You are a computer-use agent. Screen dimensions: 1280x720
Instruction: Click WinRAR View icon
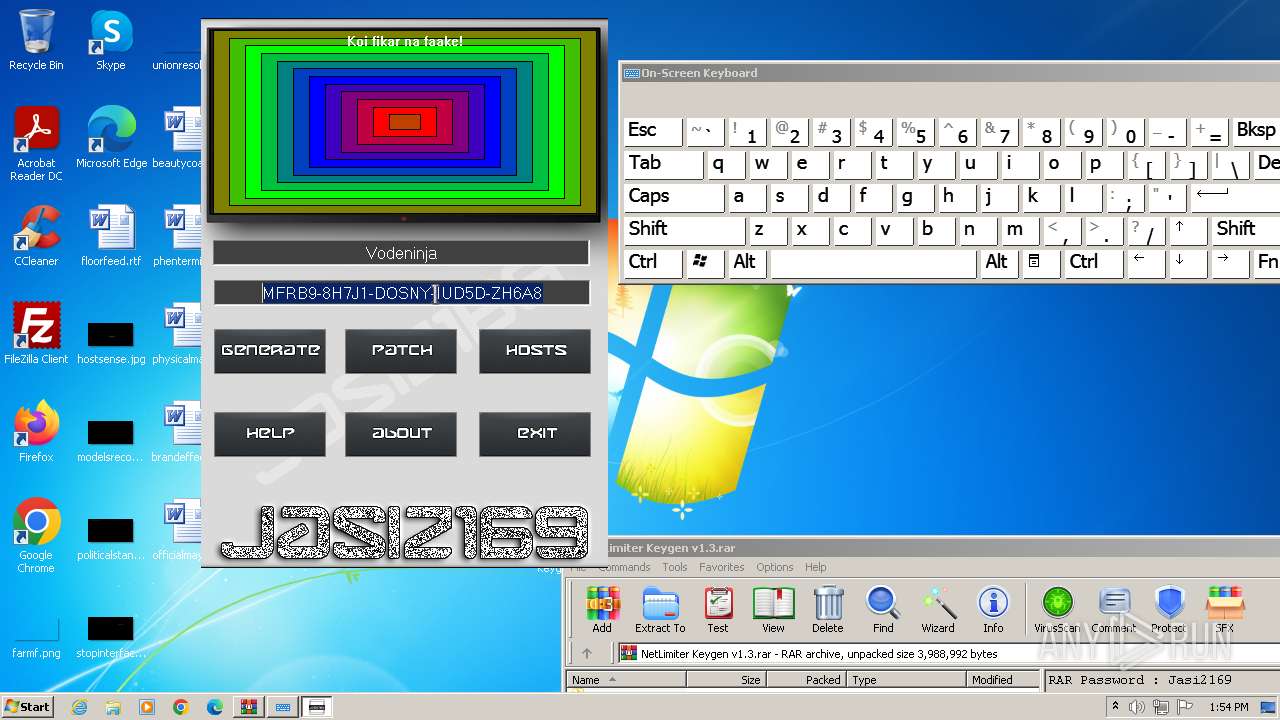coord(773,610)
